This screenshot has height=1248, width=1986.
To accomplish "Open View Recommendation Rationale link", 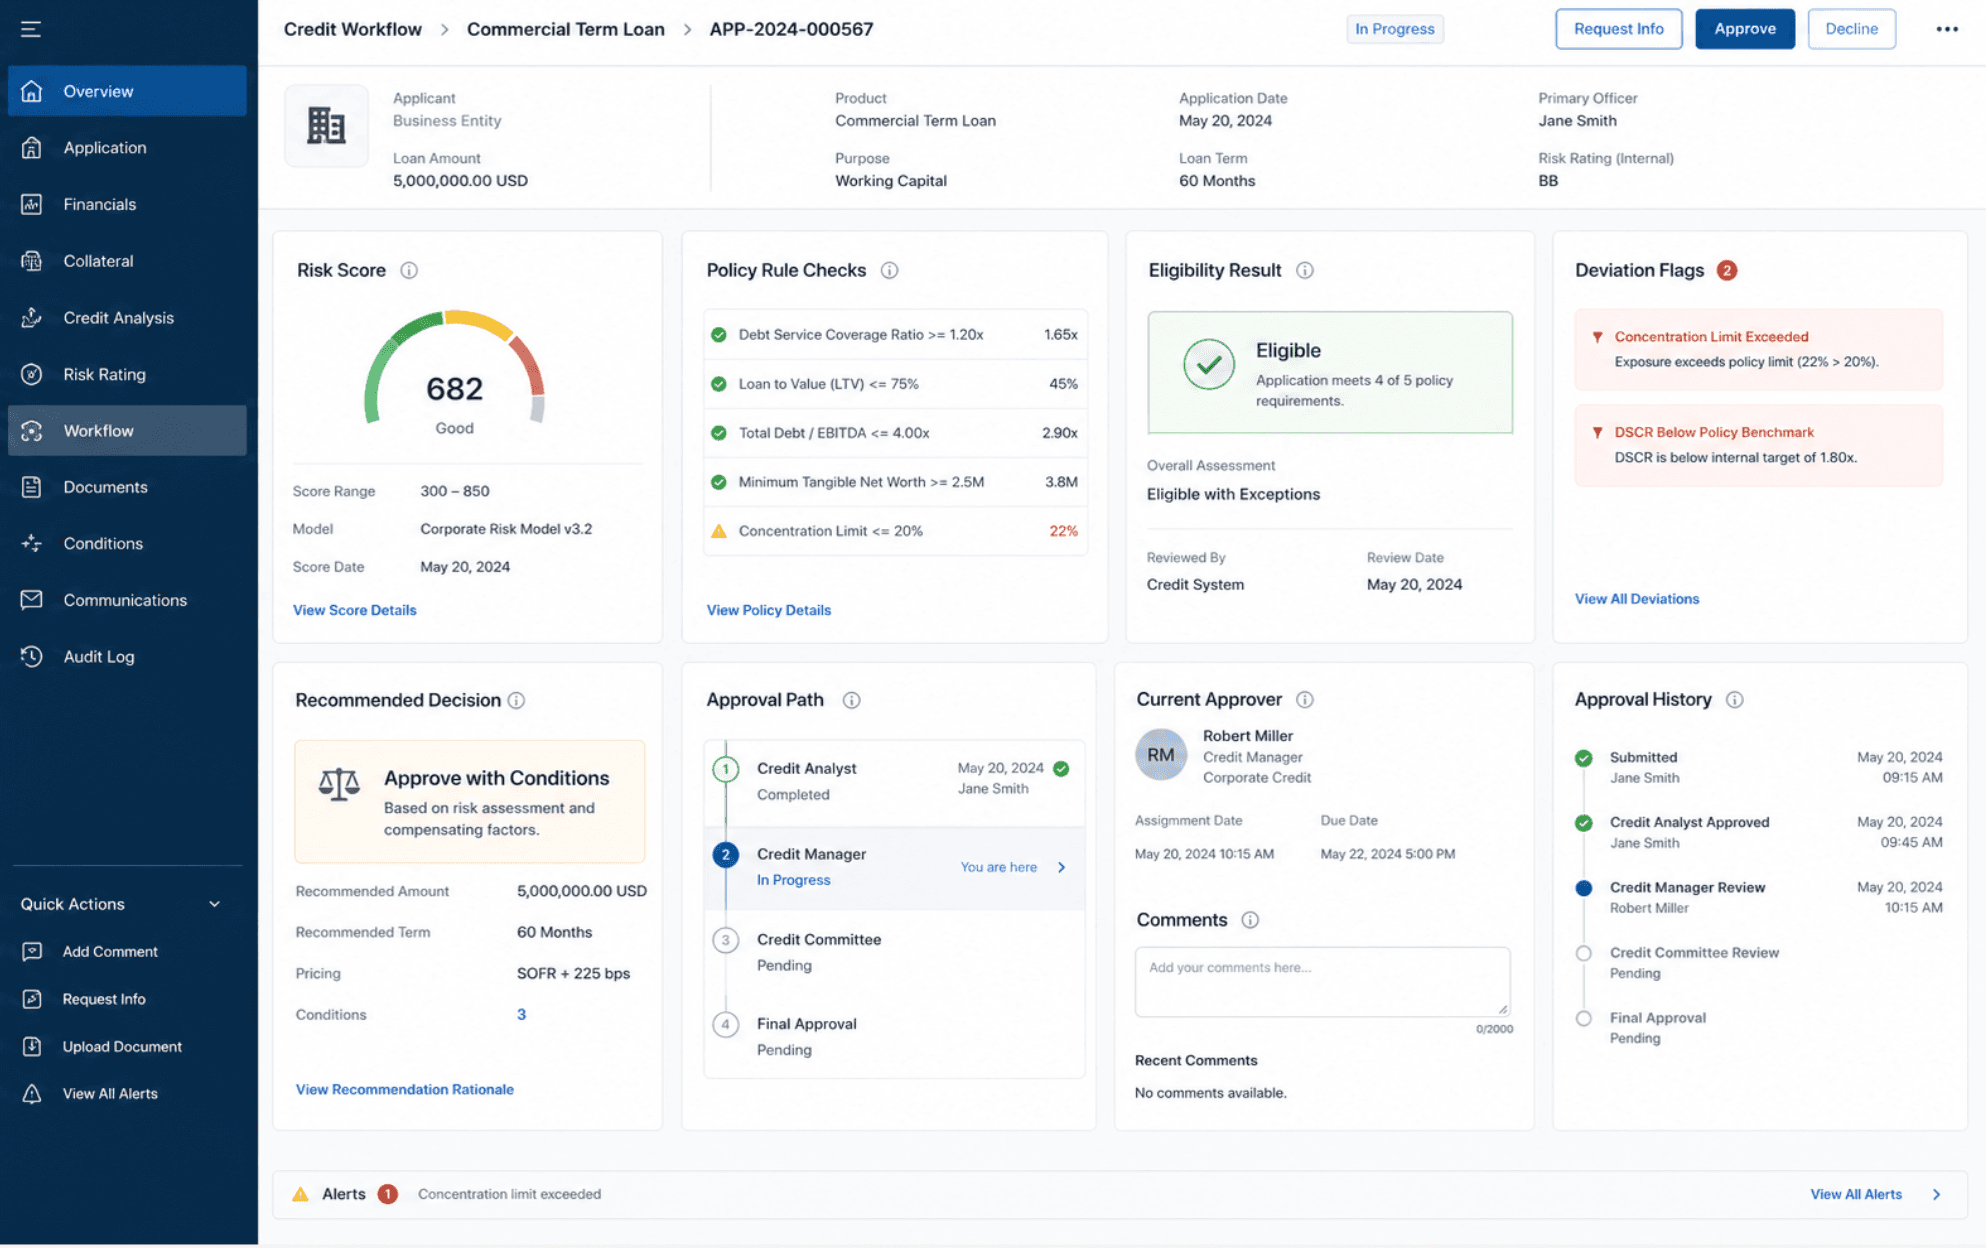I will coord(404,1089).
